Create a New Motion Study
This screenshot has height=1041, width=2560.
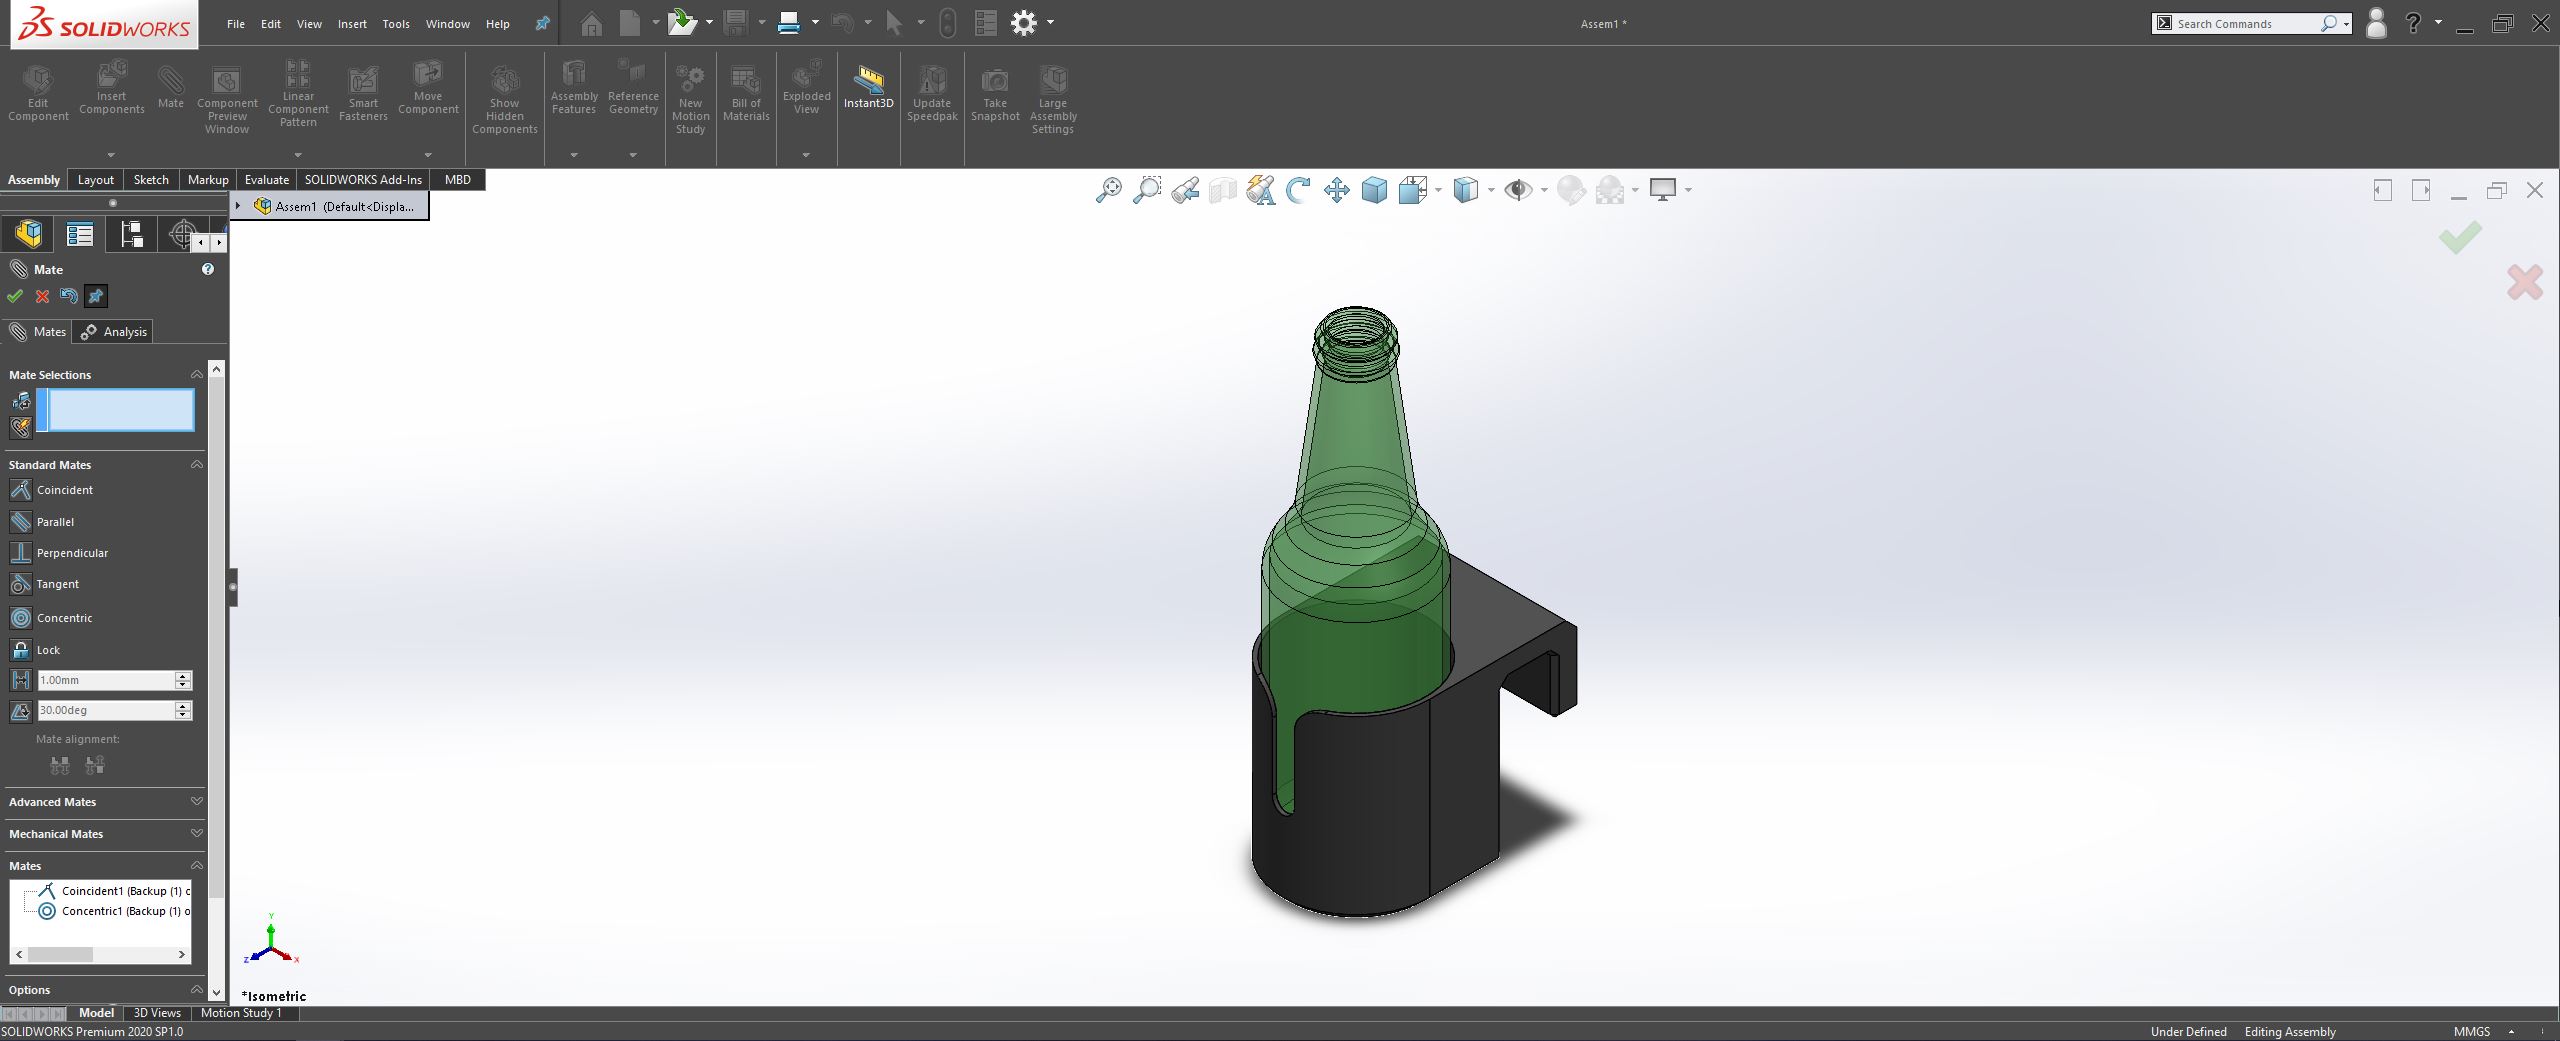(690, 95)
